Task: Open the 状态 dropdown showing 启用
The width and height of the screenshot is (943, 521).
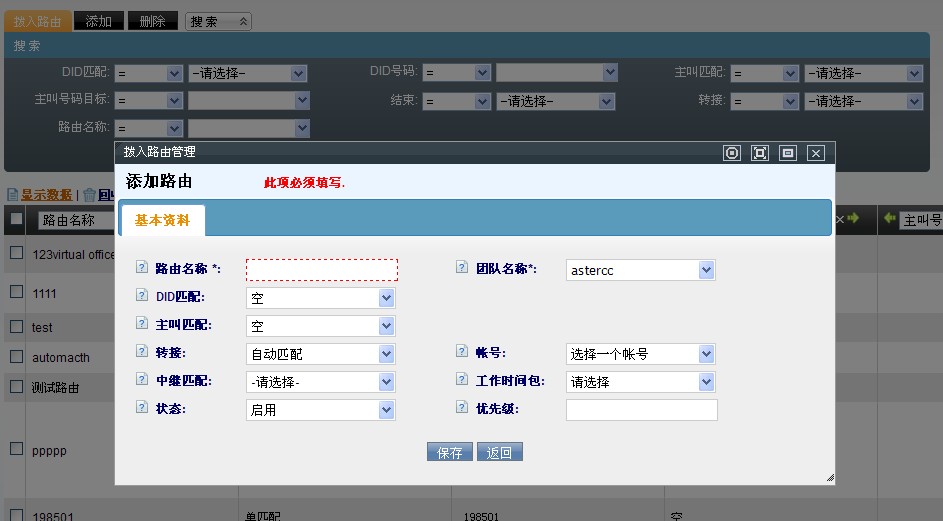Action: [x=321, y=410]
